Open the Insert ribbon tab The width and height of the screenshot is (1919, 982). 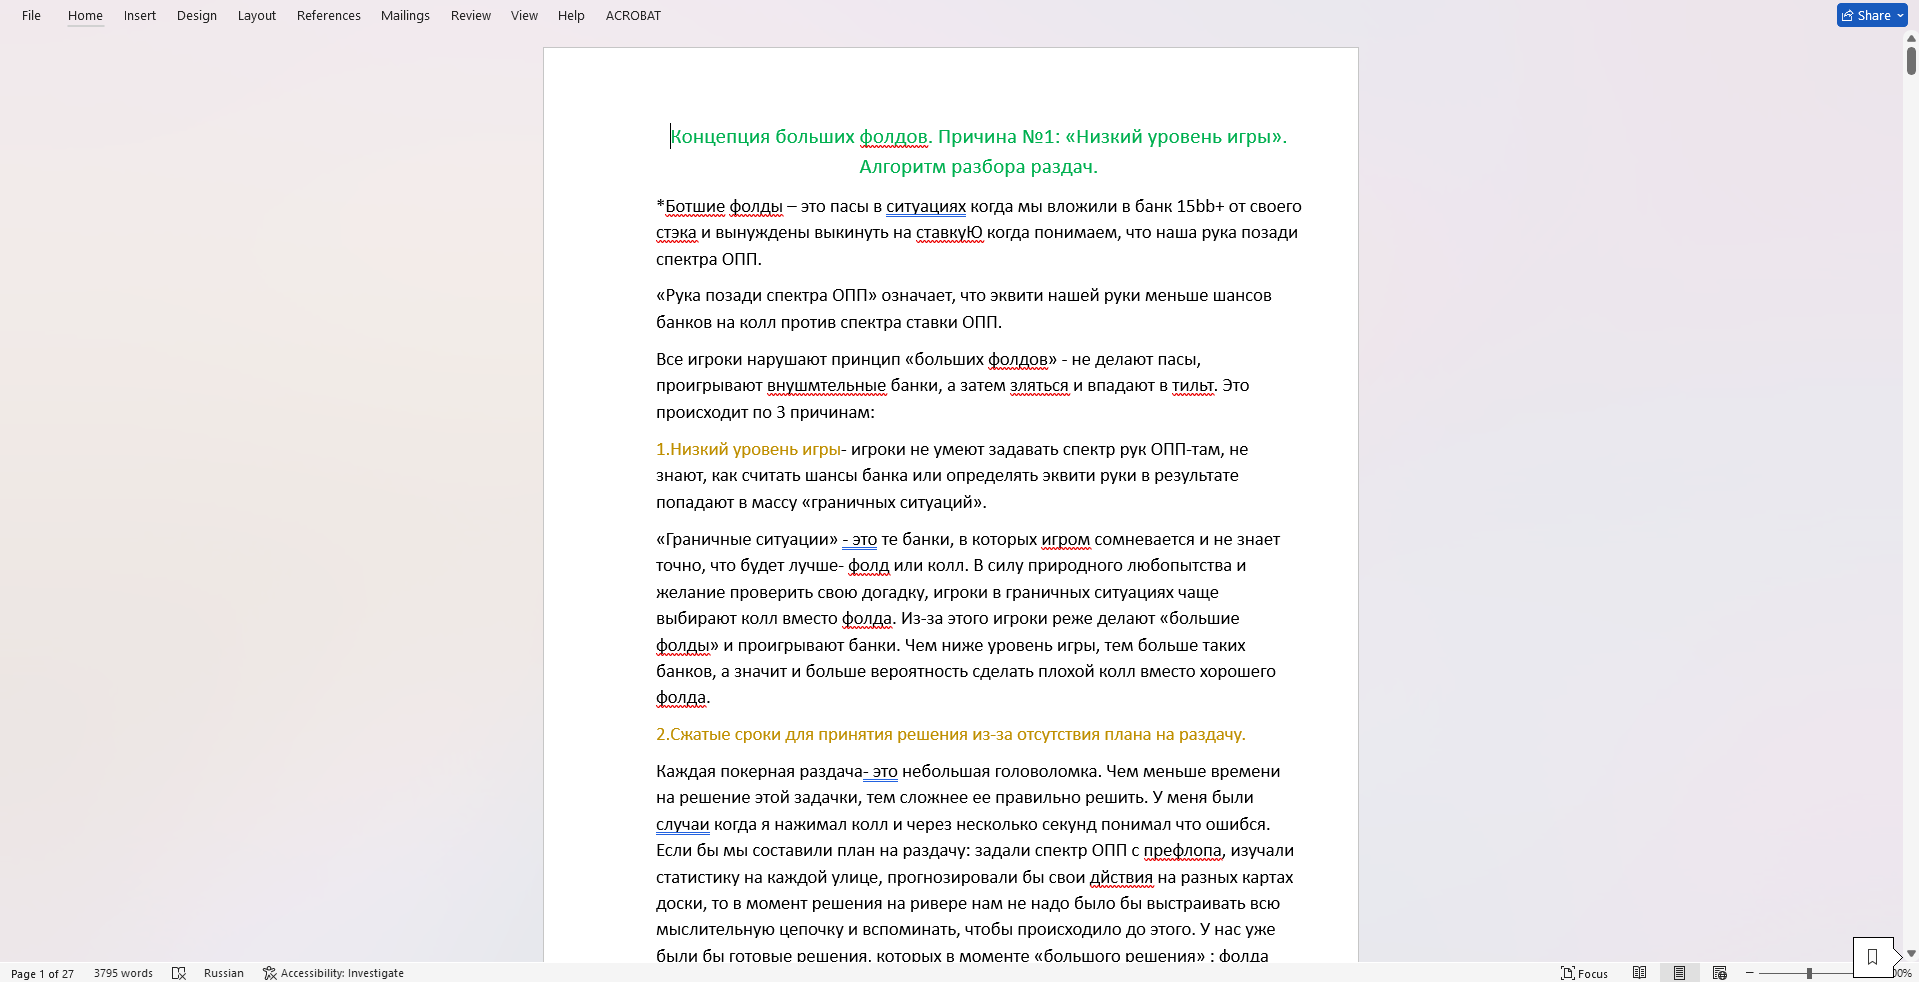click(x=140, y=15)
